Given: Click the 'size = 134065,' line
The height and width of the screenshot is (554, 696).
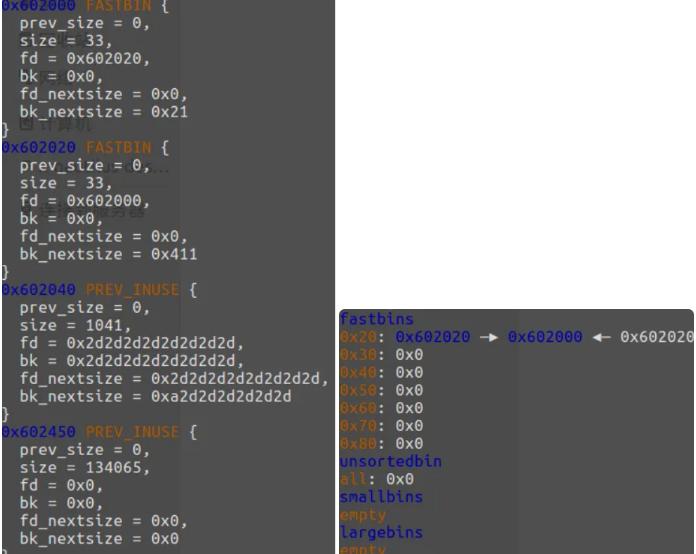Looking at the screenshot, I should click(x=85, y=467).
